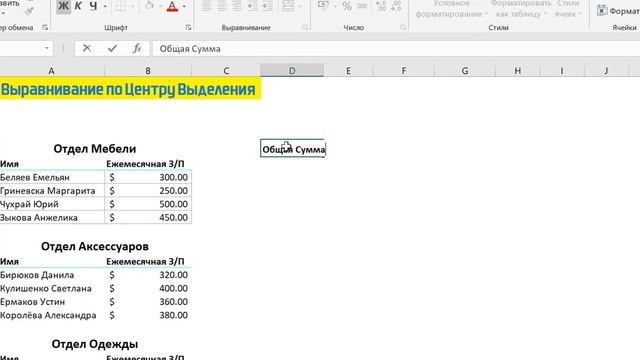The width and height of the screenshot is (640, 360).
Task: Select column G header
Action: (x=465, y=71)
